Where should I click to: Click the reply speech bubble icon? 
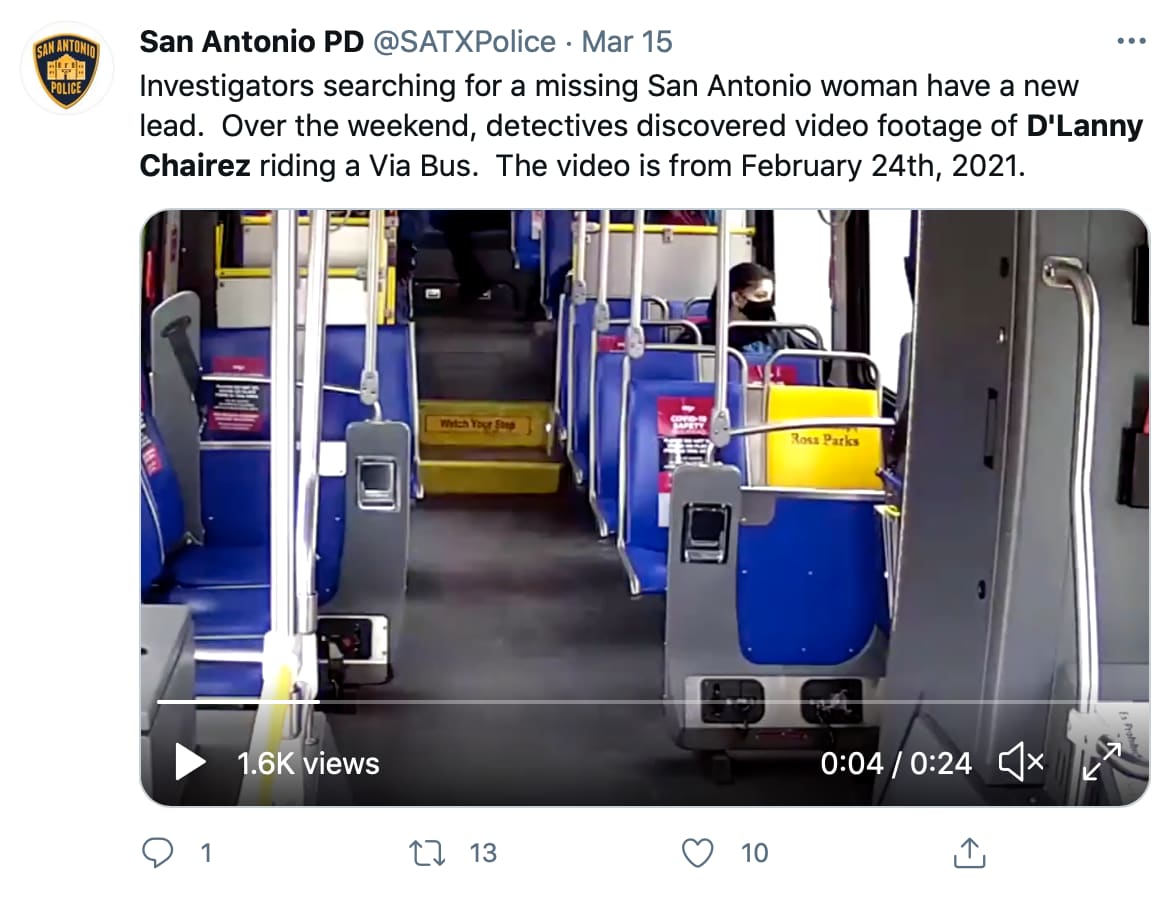[x=158, y=852]
